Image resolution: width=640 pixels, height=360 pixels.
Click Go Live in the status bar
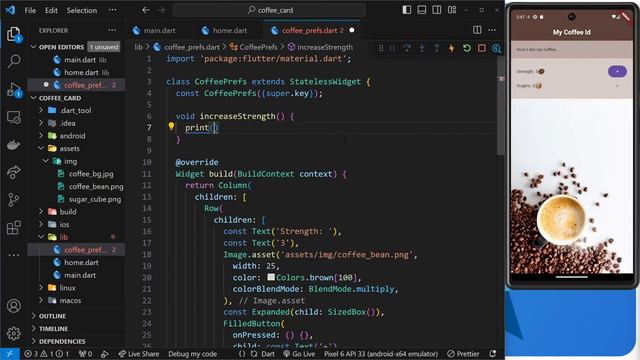click(x=299, y=354)
